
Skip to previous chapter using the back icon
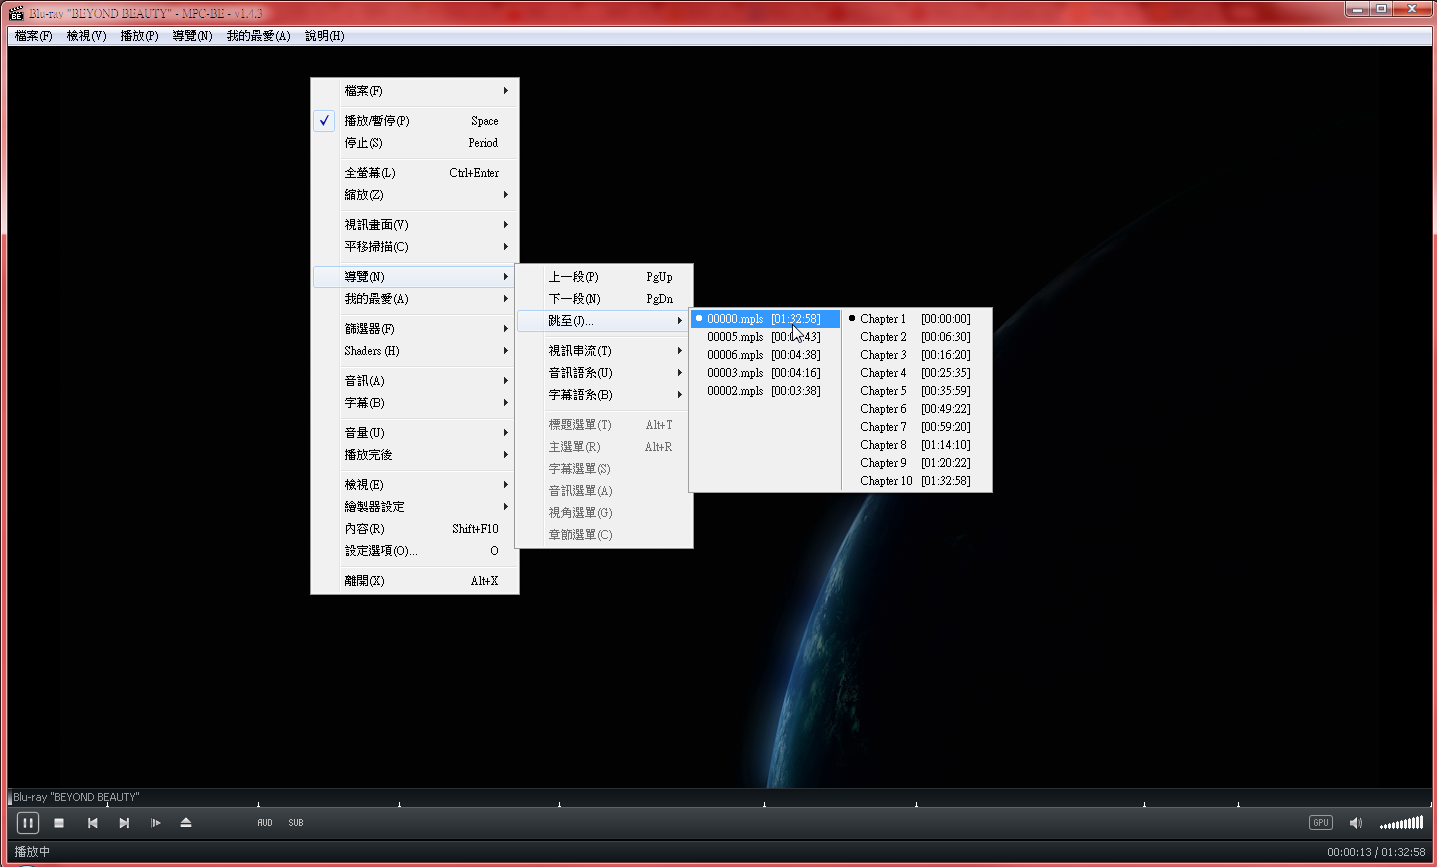coord(92,823)
